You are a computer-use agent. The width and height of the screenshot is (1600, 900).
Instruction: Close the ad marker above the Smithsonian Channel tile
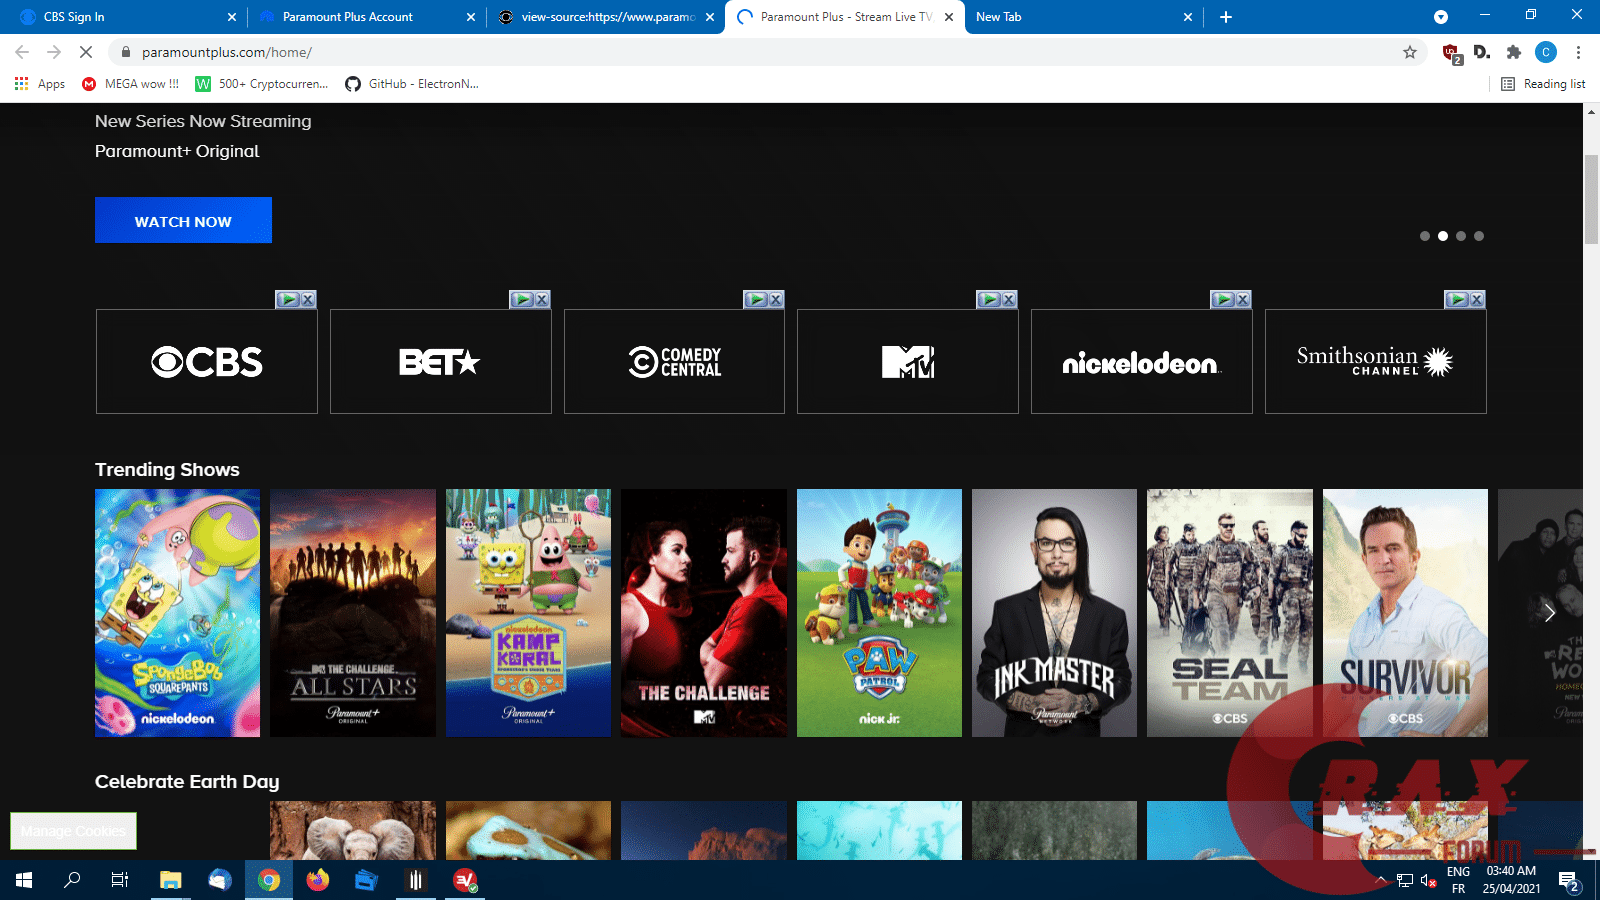coord(1477,299)
